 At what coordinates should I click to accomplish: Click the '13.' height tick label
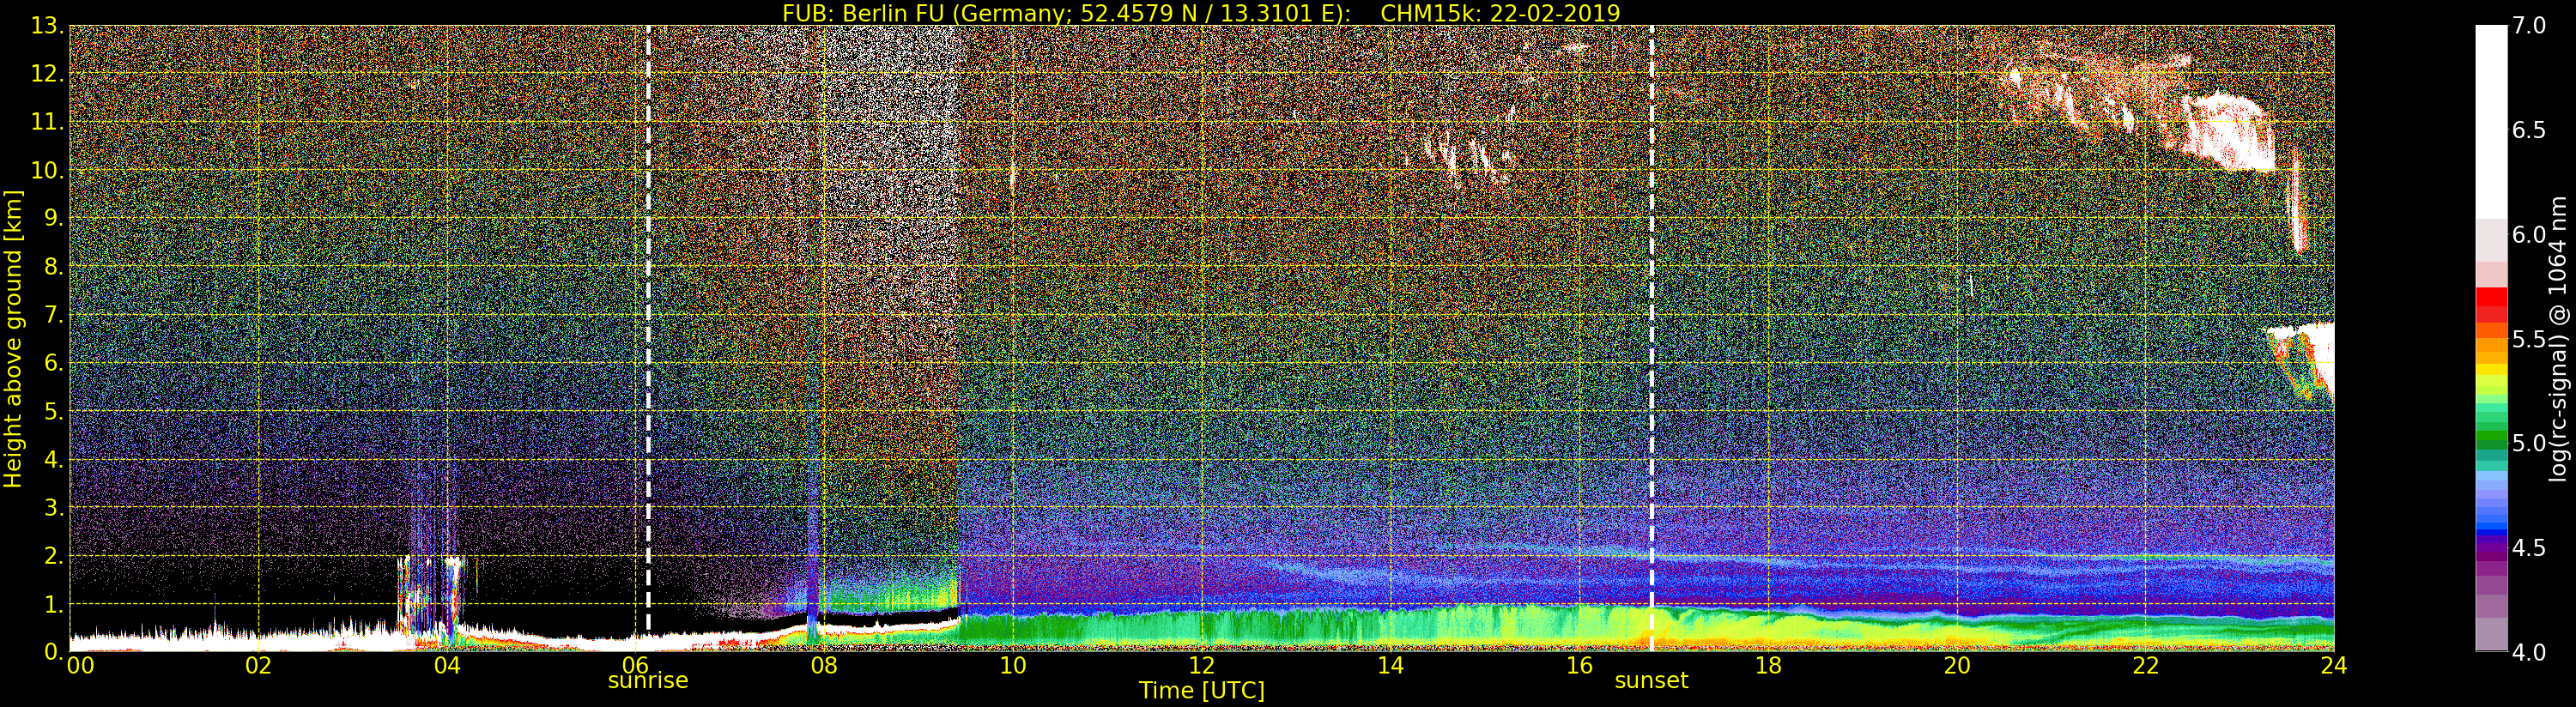(47, 26)
